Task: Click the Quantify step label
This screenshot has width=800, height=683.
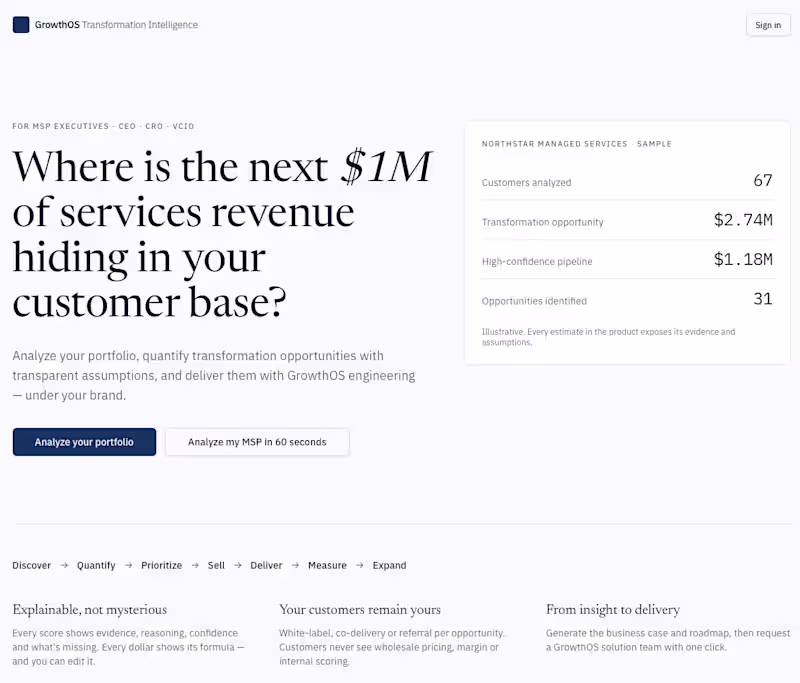Action: coord(96,565)
